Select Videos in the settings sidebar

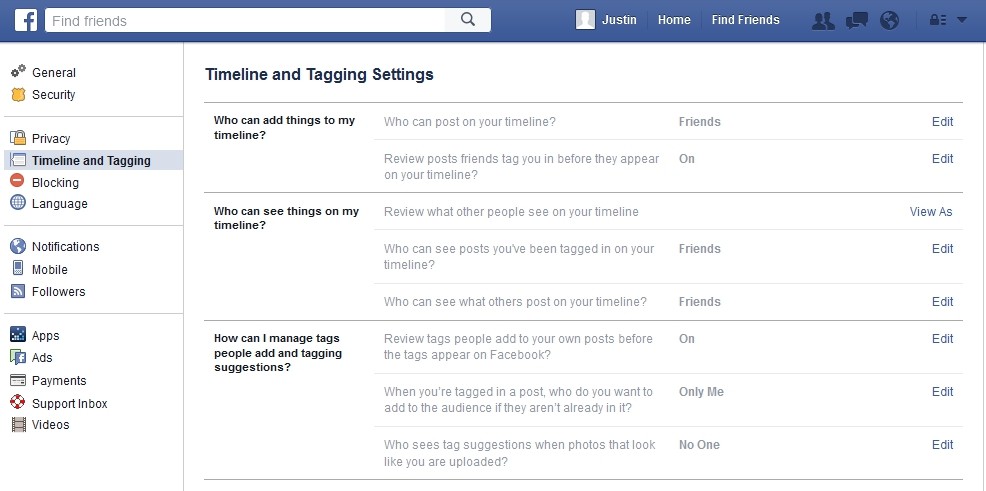(x=50, y=424)
